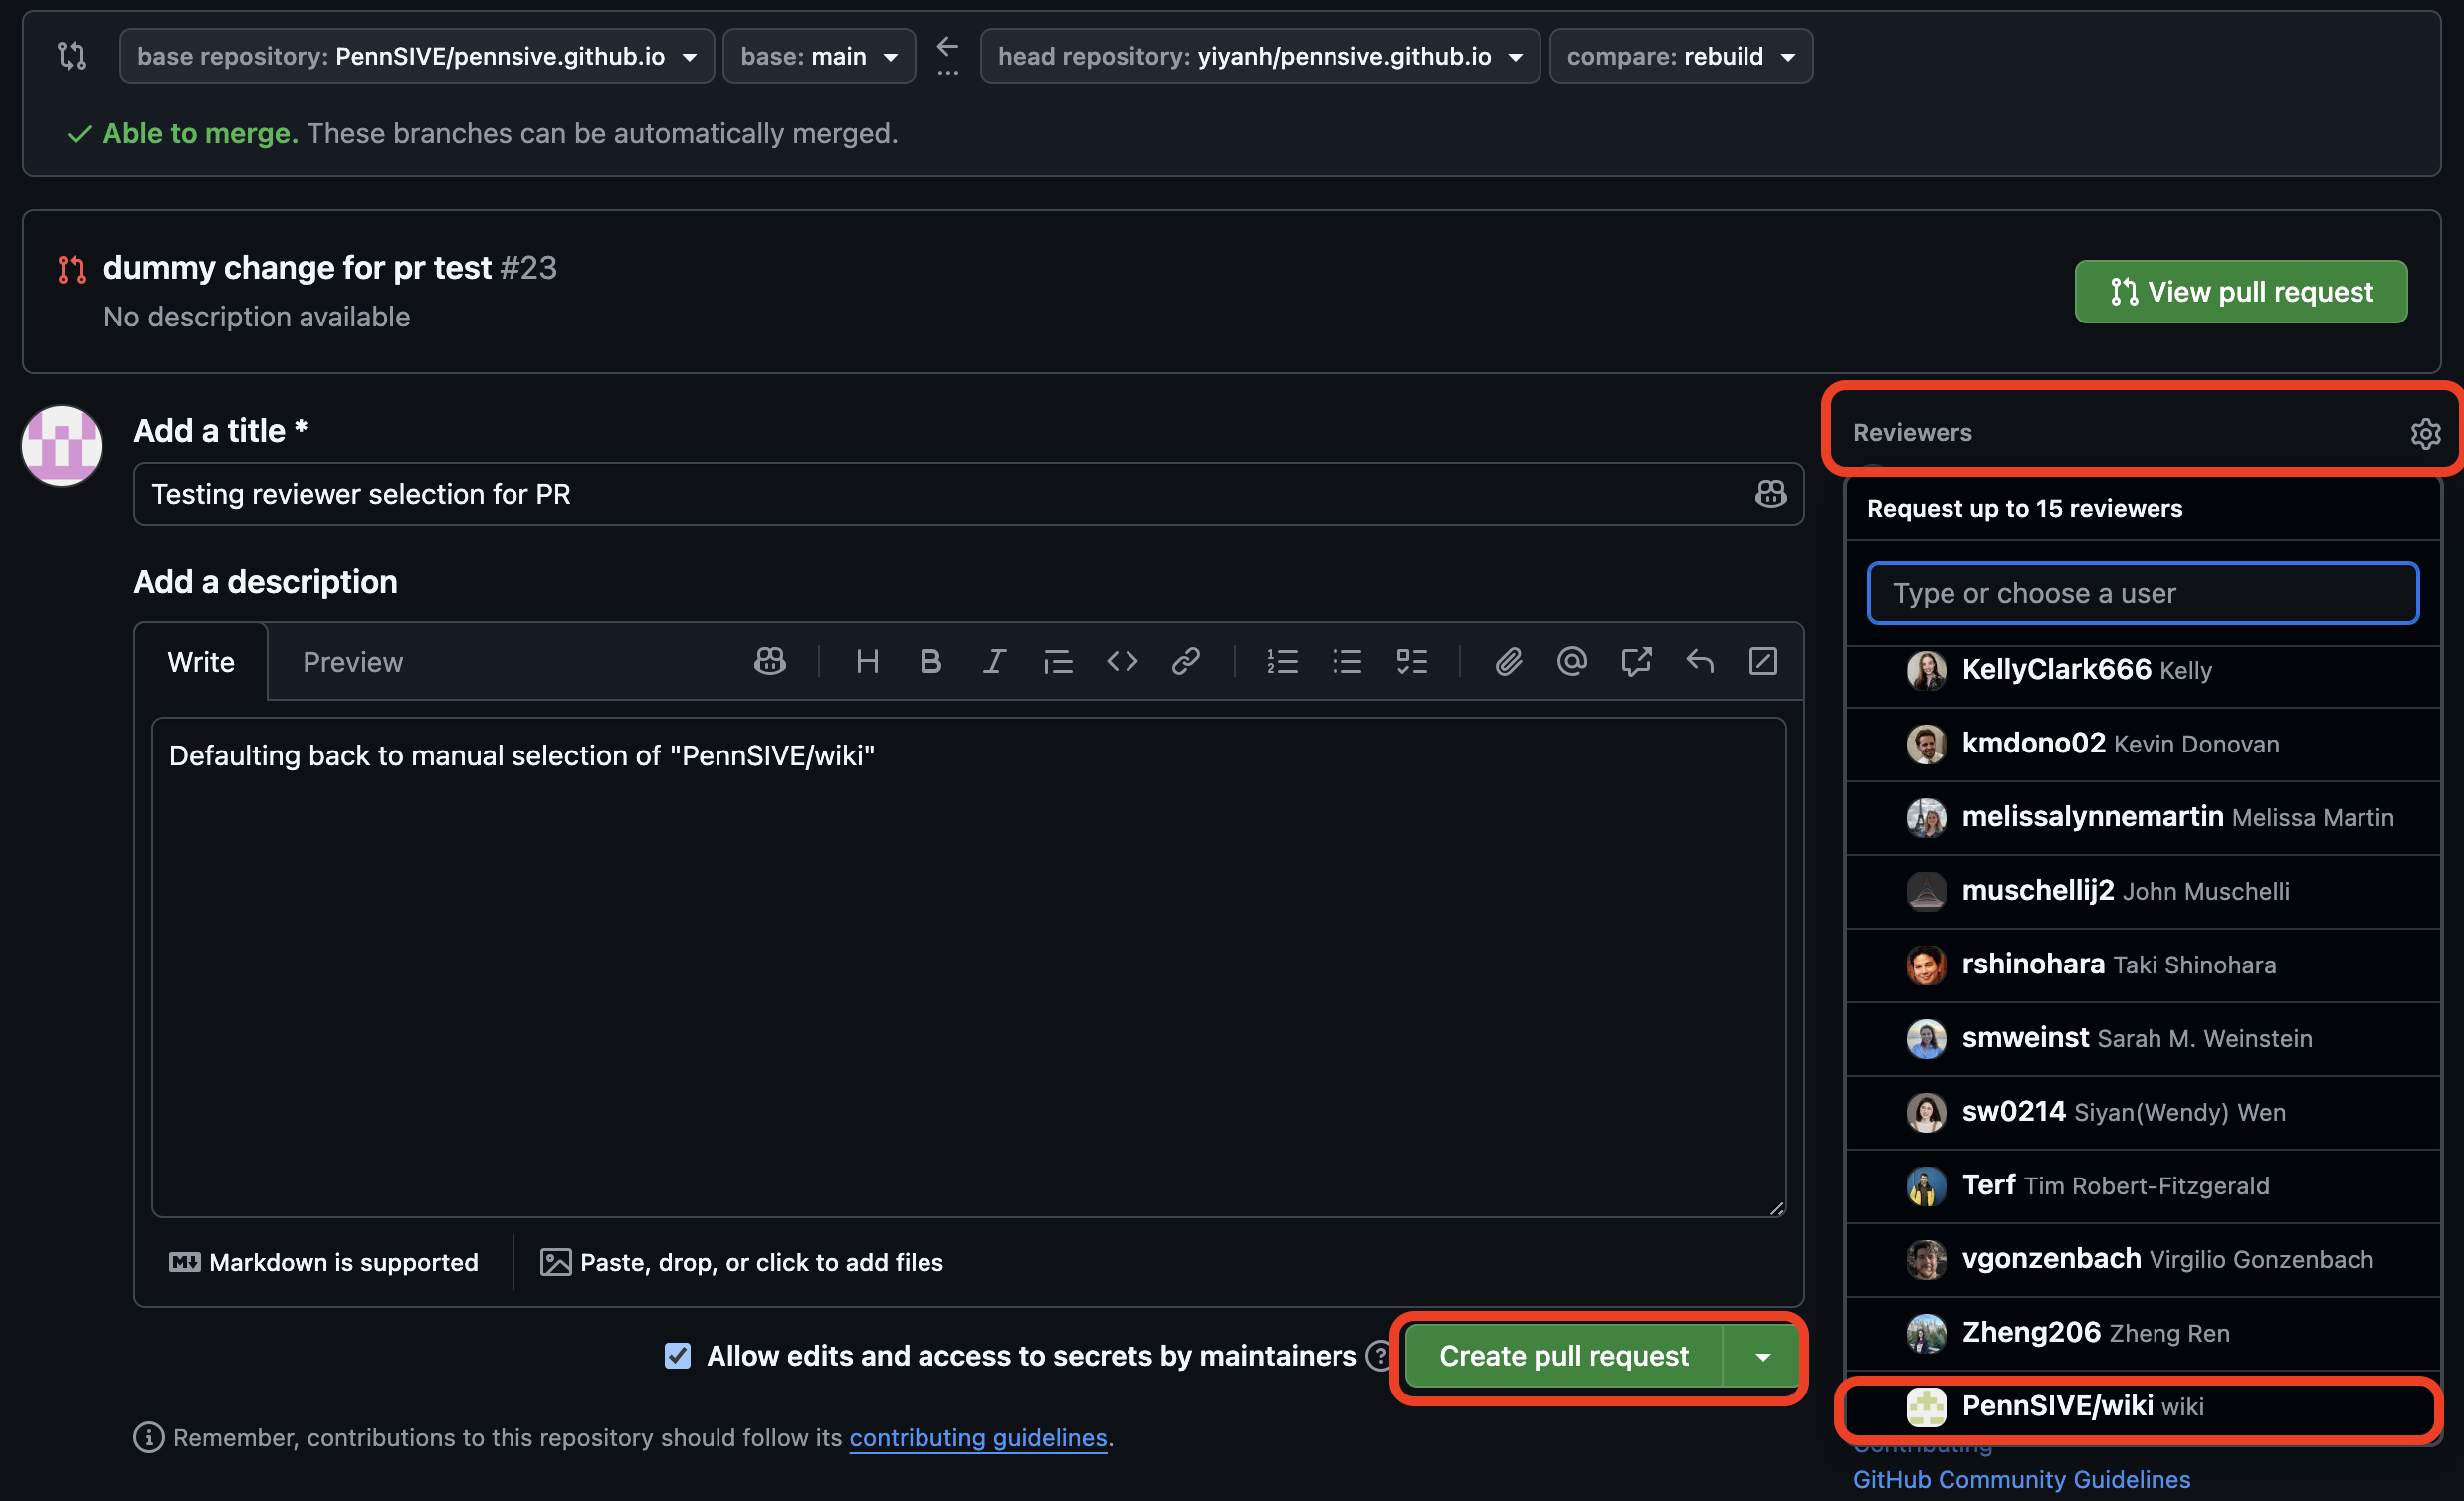Click View pull request button

pos(2240,292)
